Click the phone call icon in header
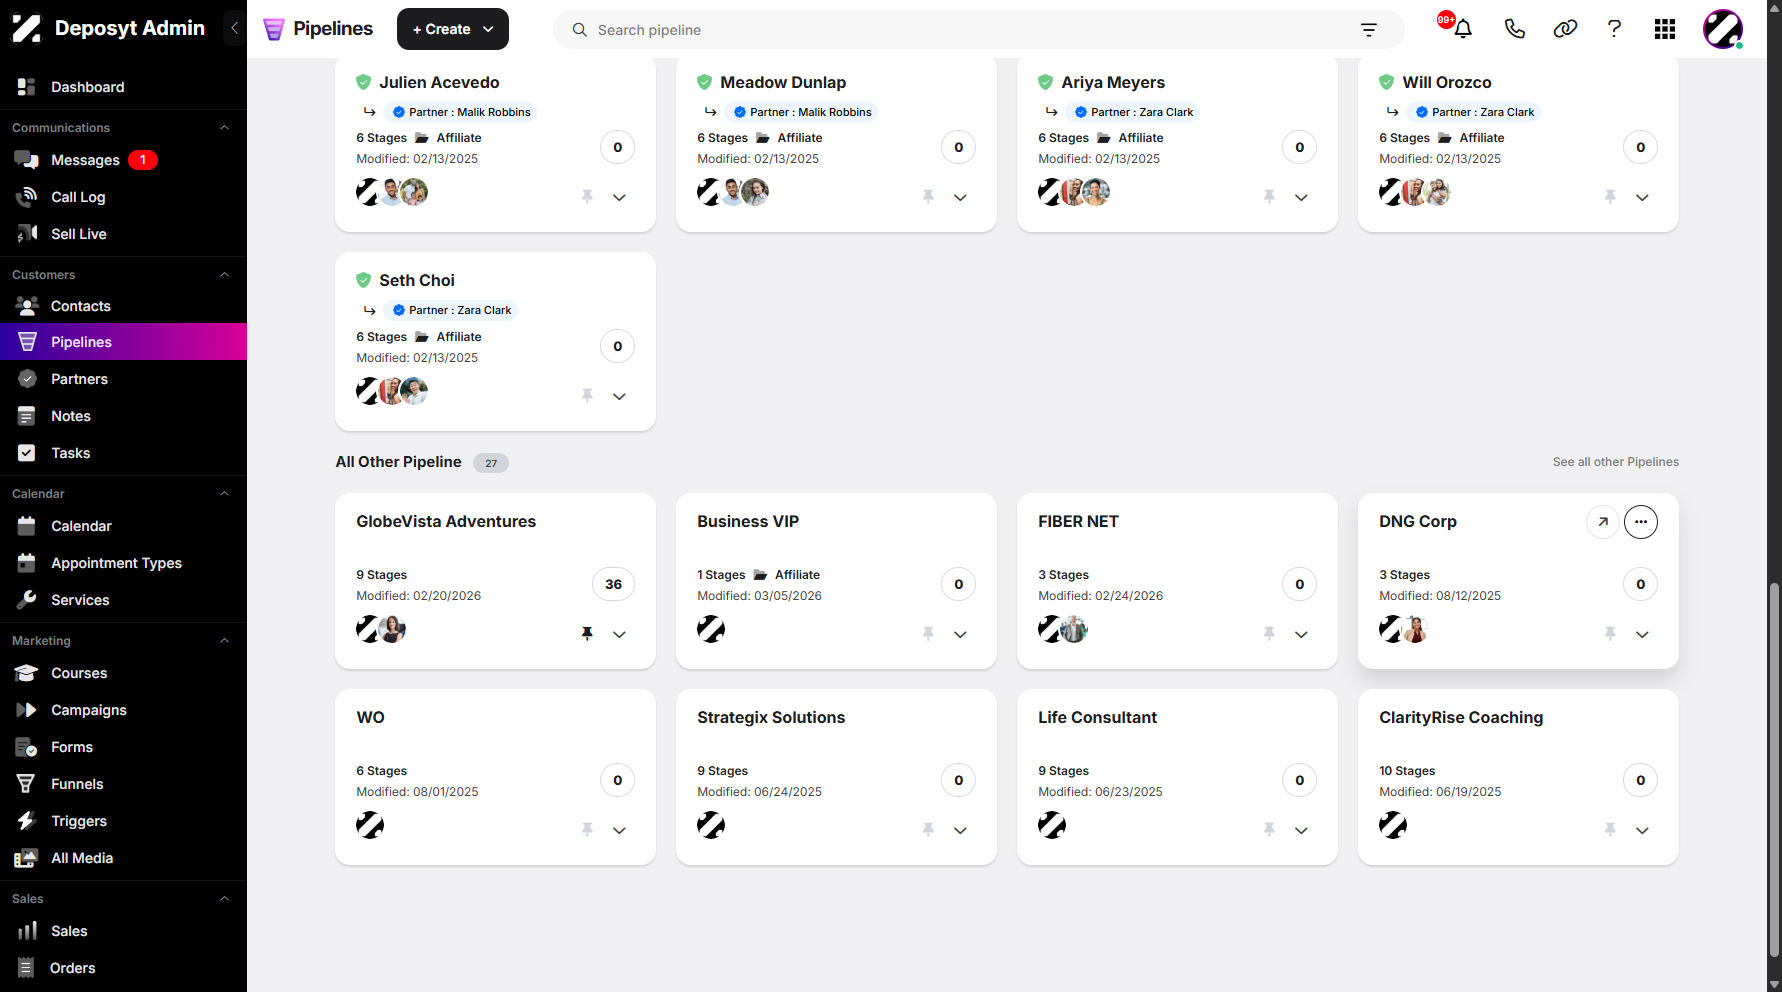 [x=1514, y=29]
